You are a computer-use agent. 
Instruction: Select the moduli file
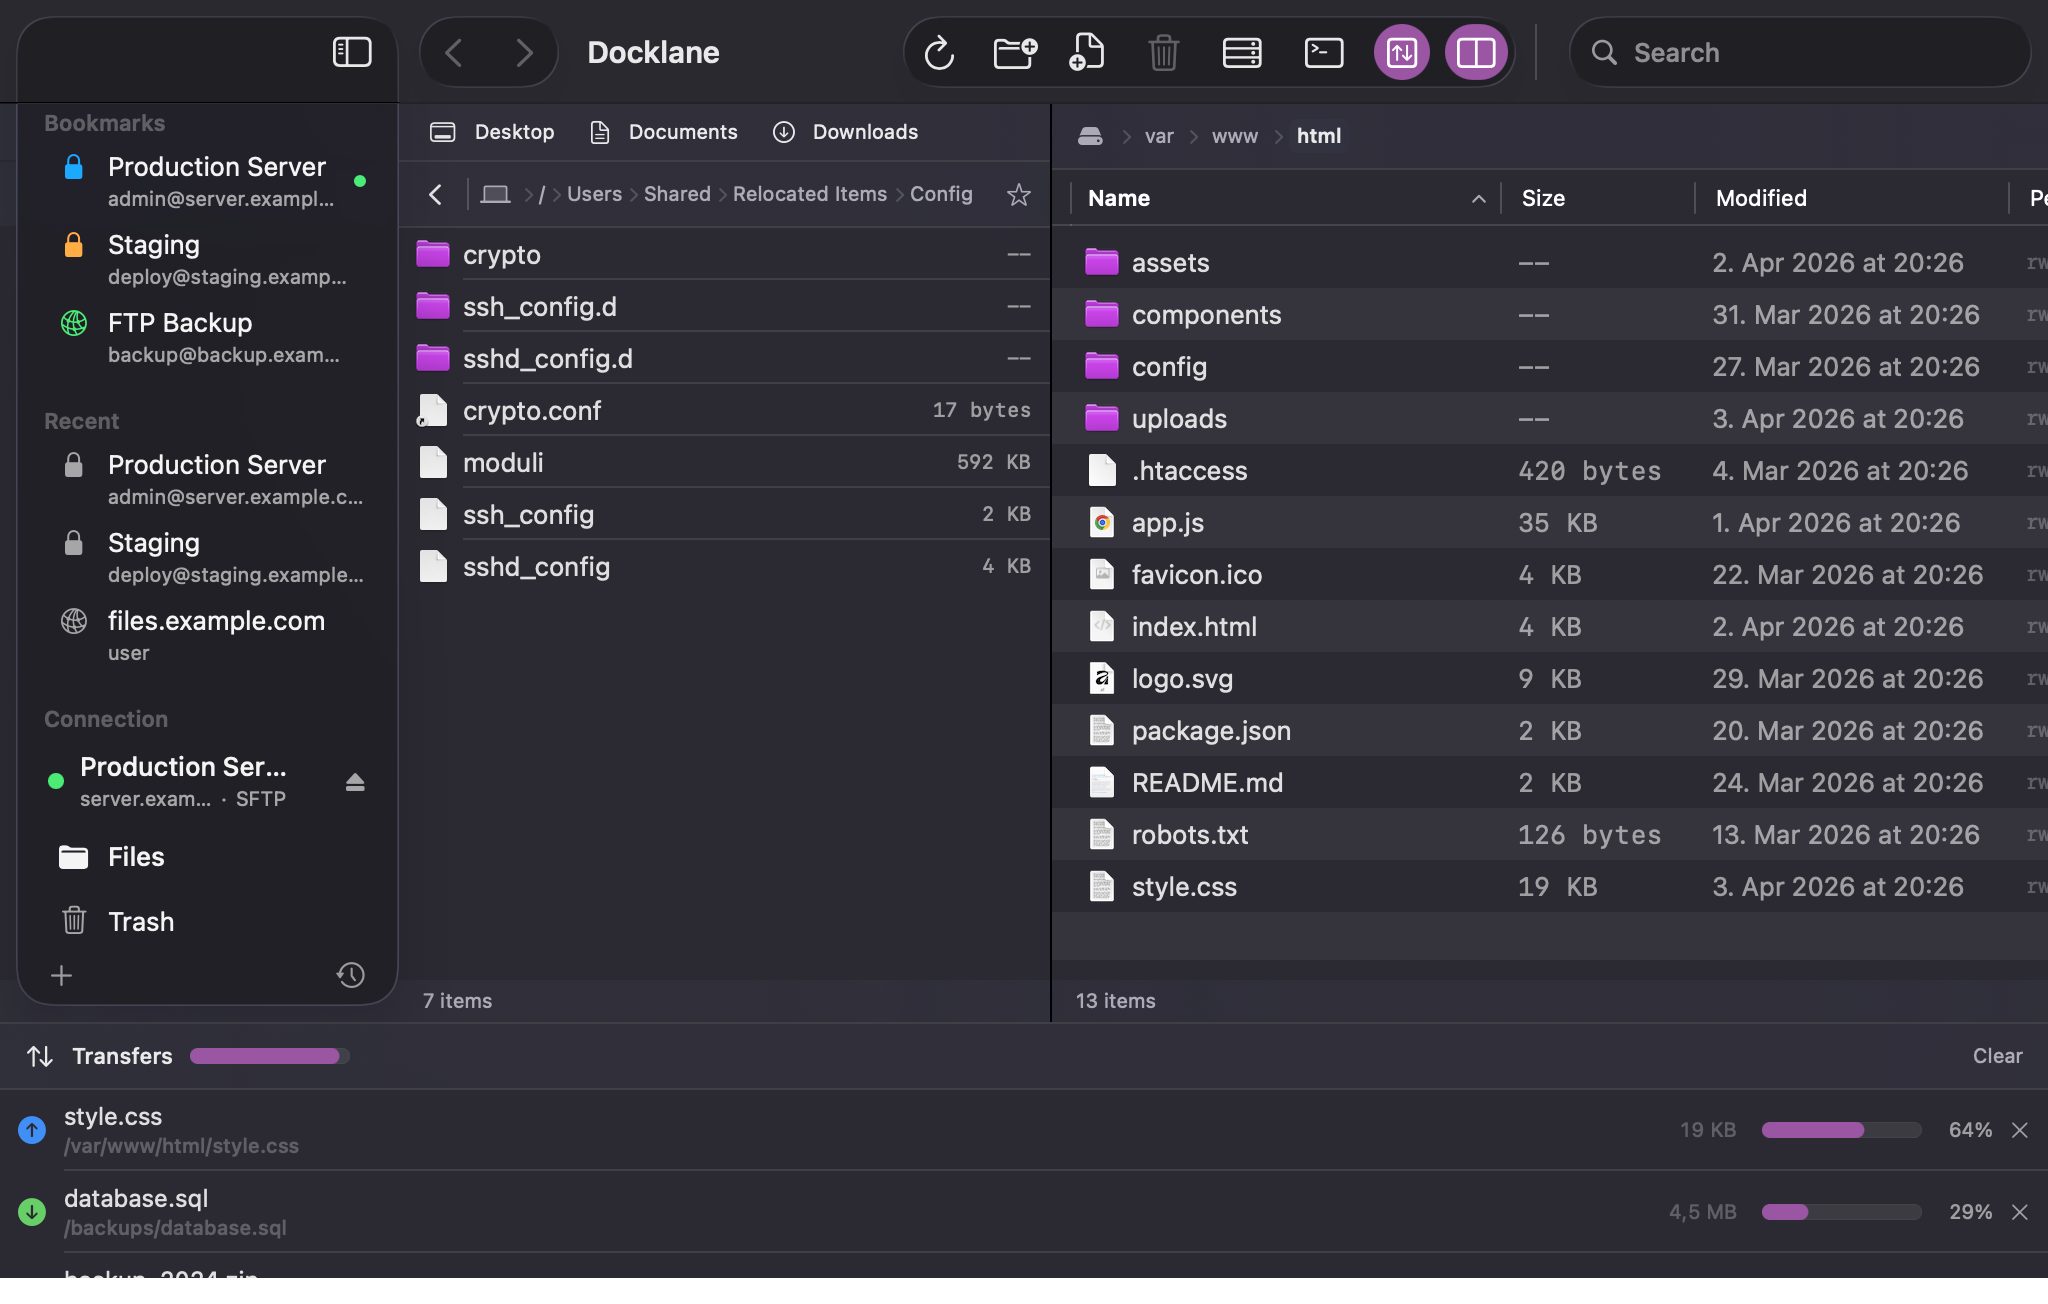(x=724, y=462)
